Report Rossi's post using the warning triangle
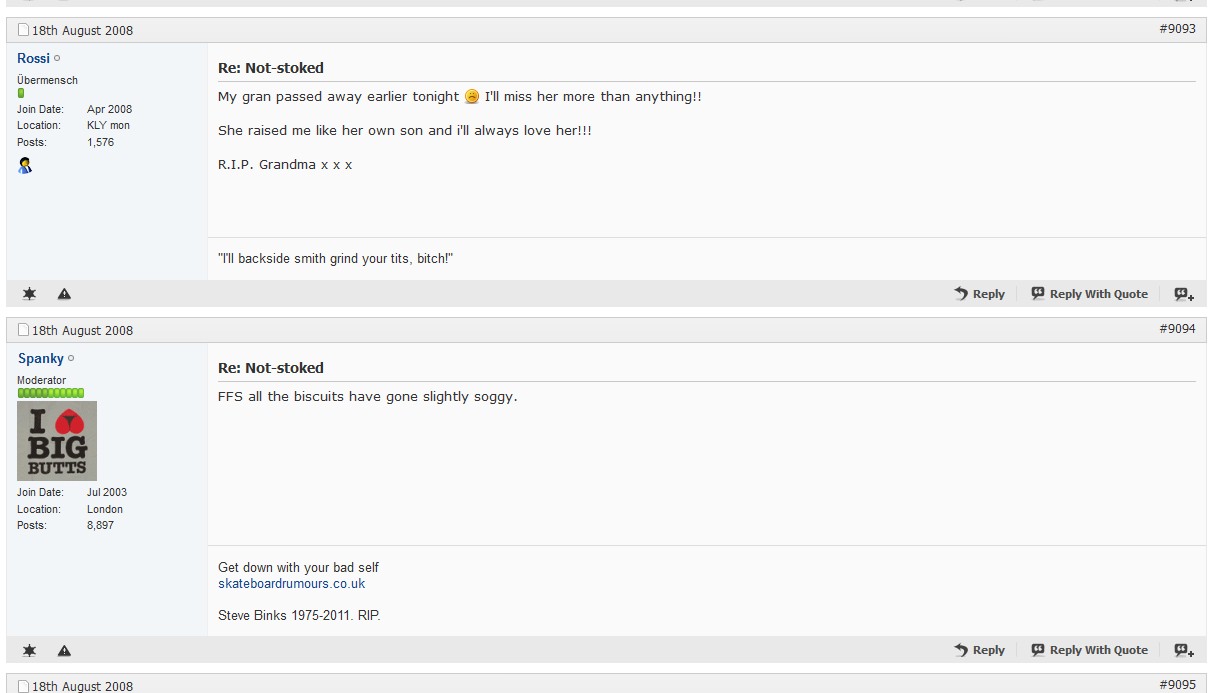 (x=64, y=294)
